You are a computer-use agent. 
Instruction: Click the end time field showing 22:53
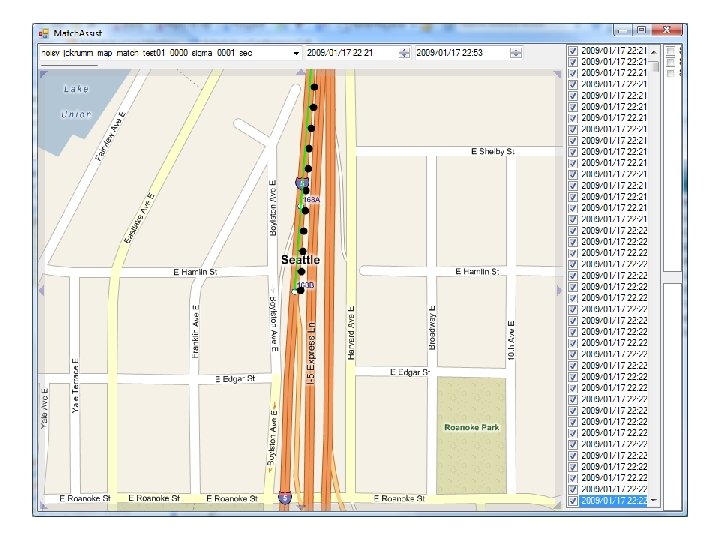[x=462, y=53]
